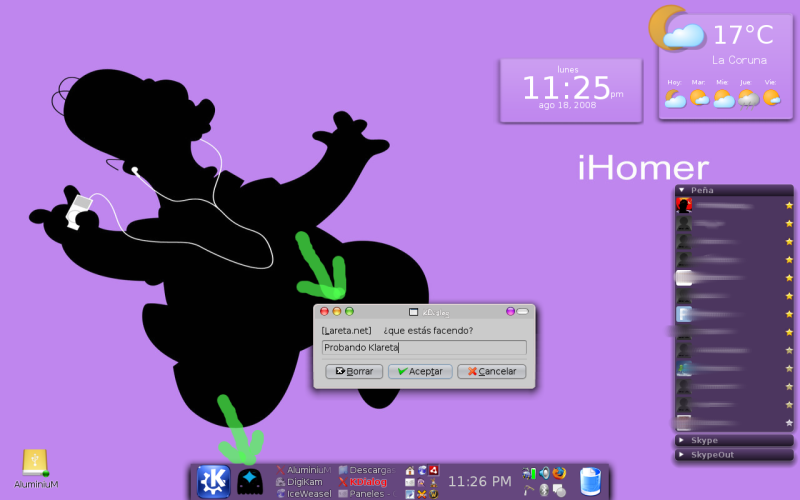This screenshot has height=500, width=800.
Task: Click the pickaxe tool tray icon
Action: [528, 490]
